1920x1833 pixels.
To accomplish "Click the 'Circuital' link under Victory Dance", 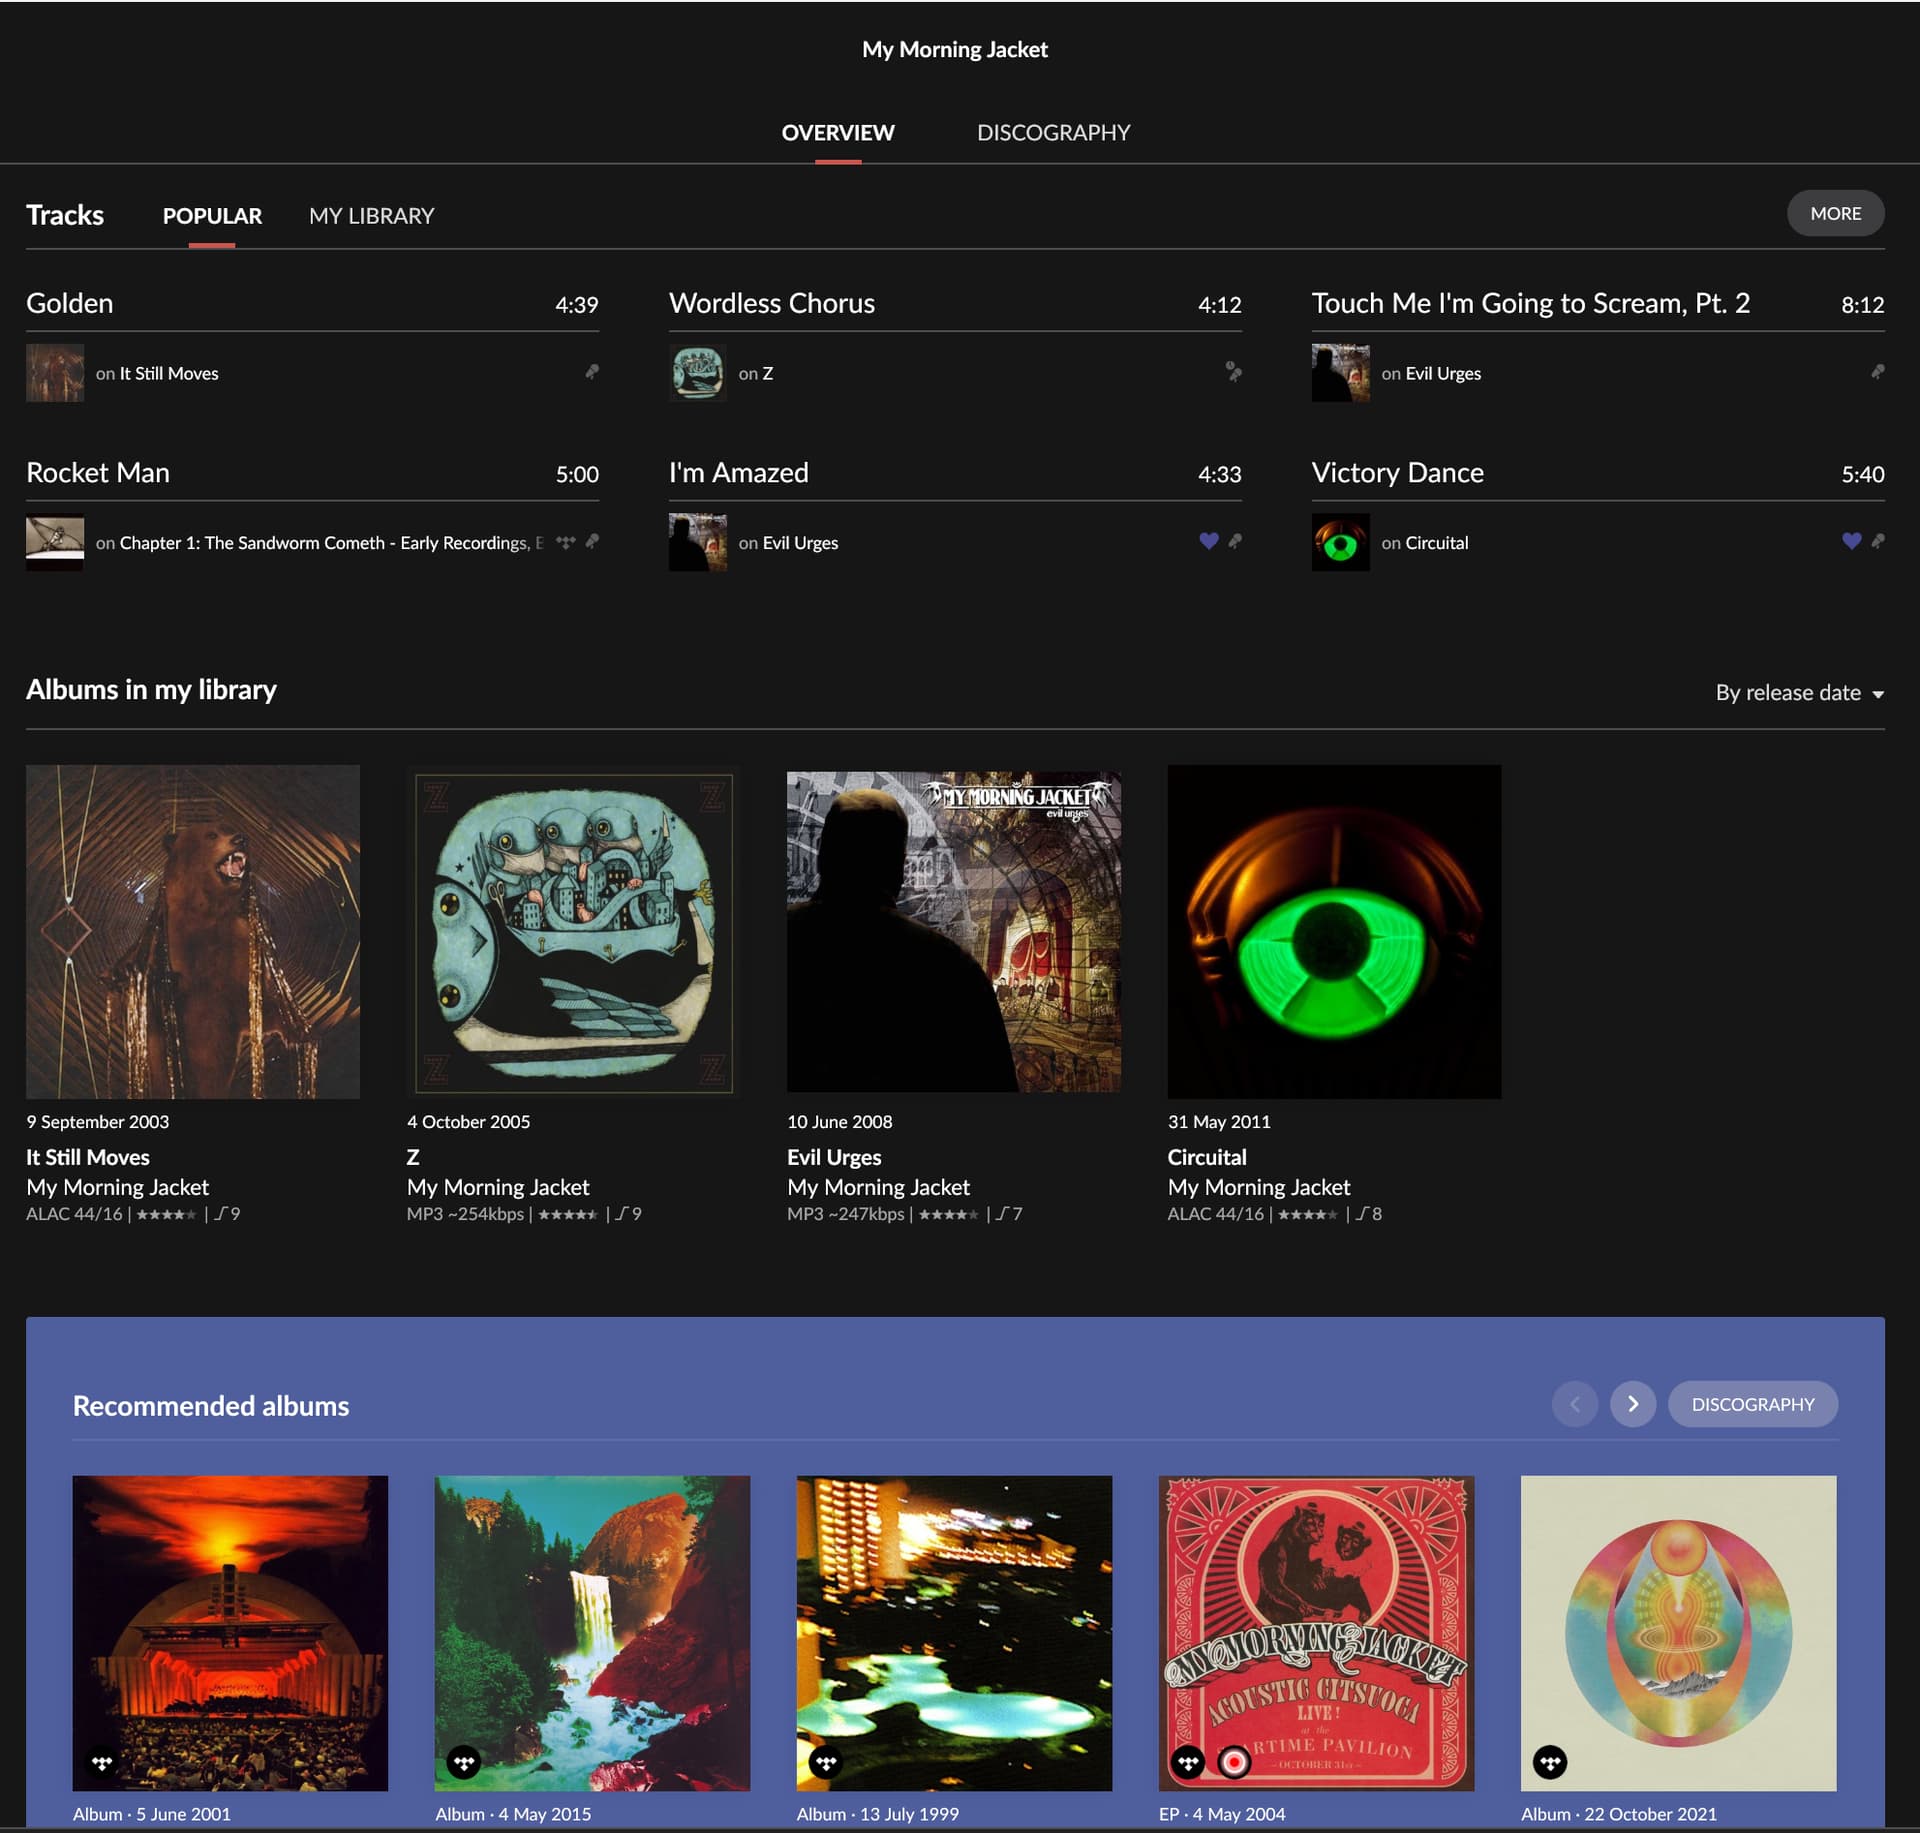I will pos(1437,543).
